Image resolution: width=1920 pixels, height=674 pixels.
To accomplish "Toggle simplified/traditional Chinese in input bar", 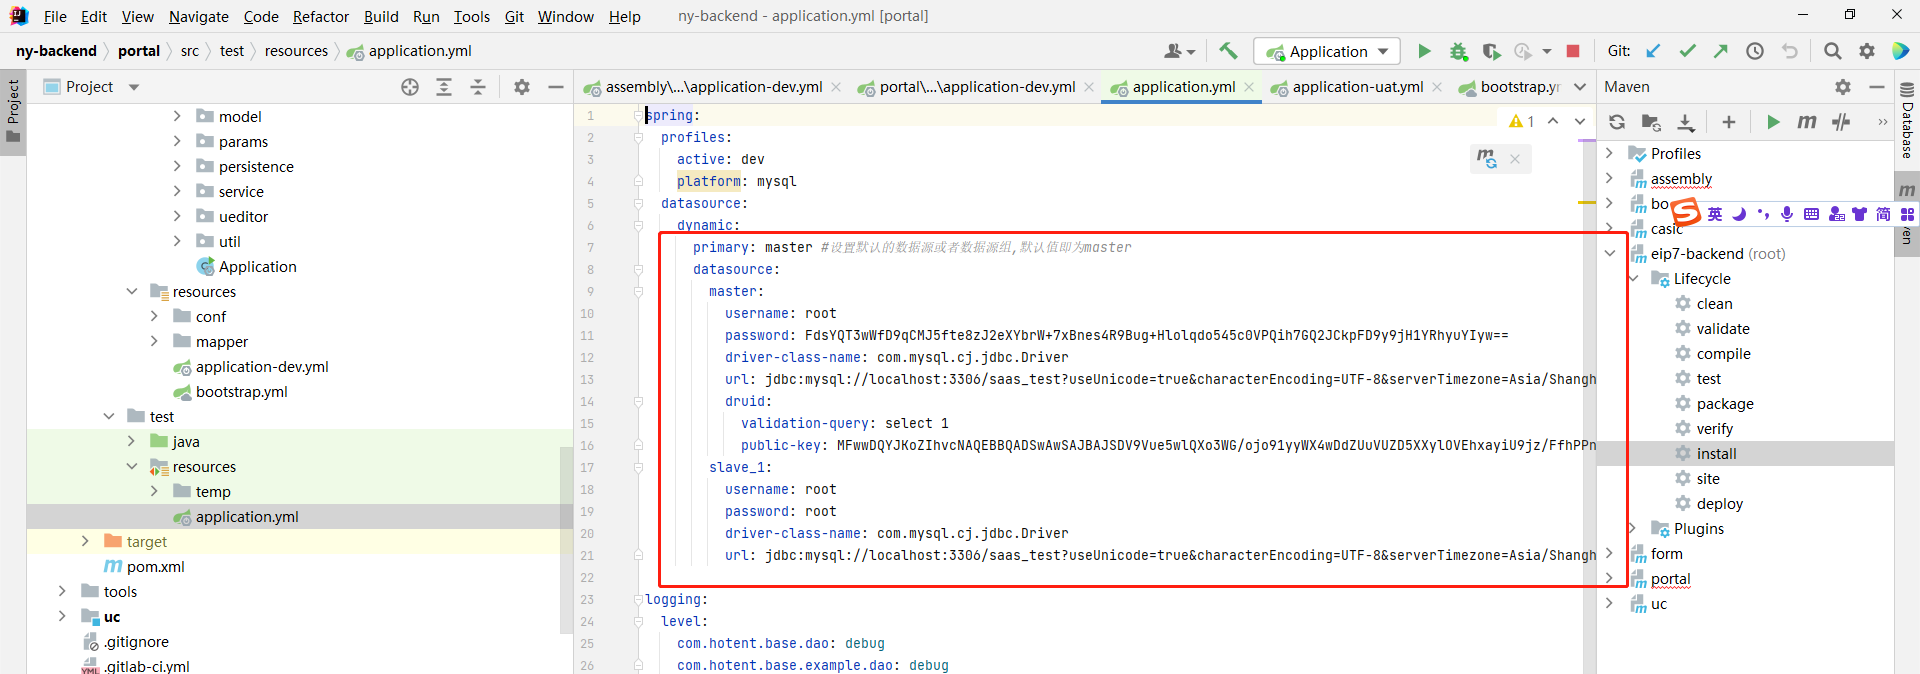I will (x=1883, y=214).
